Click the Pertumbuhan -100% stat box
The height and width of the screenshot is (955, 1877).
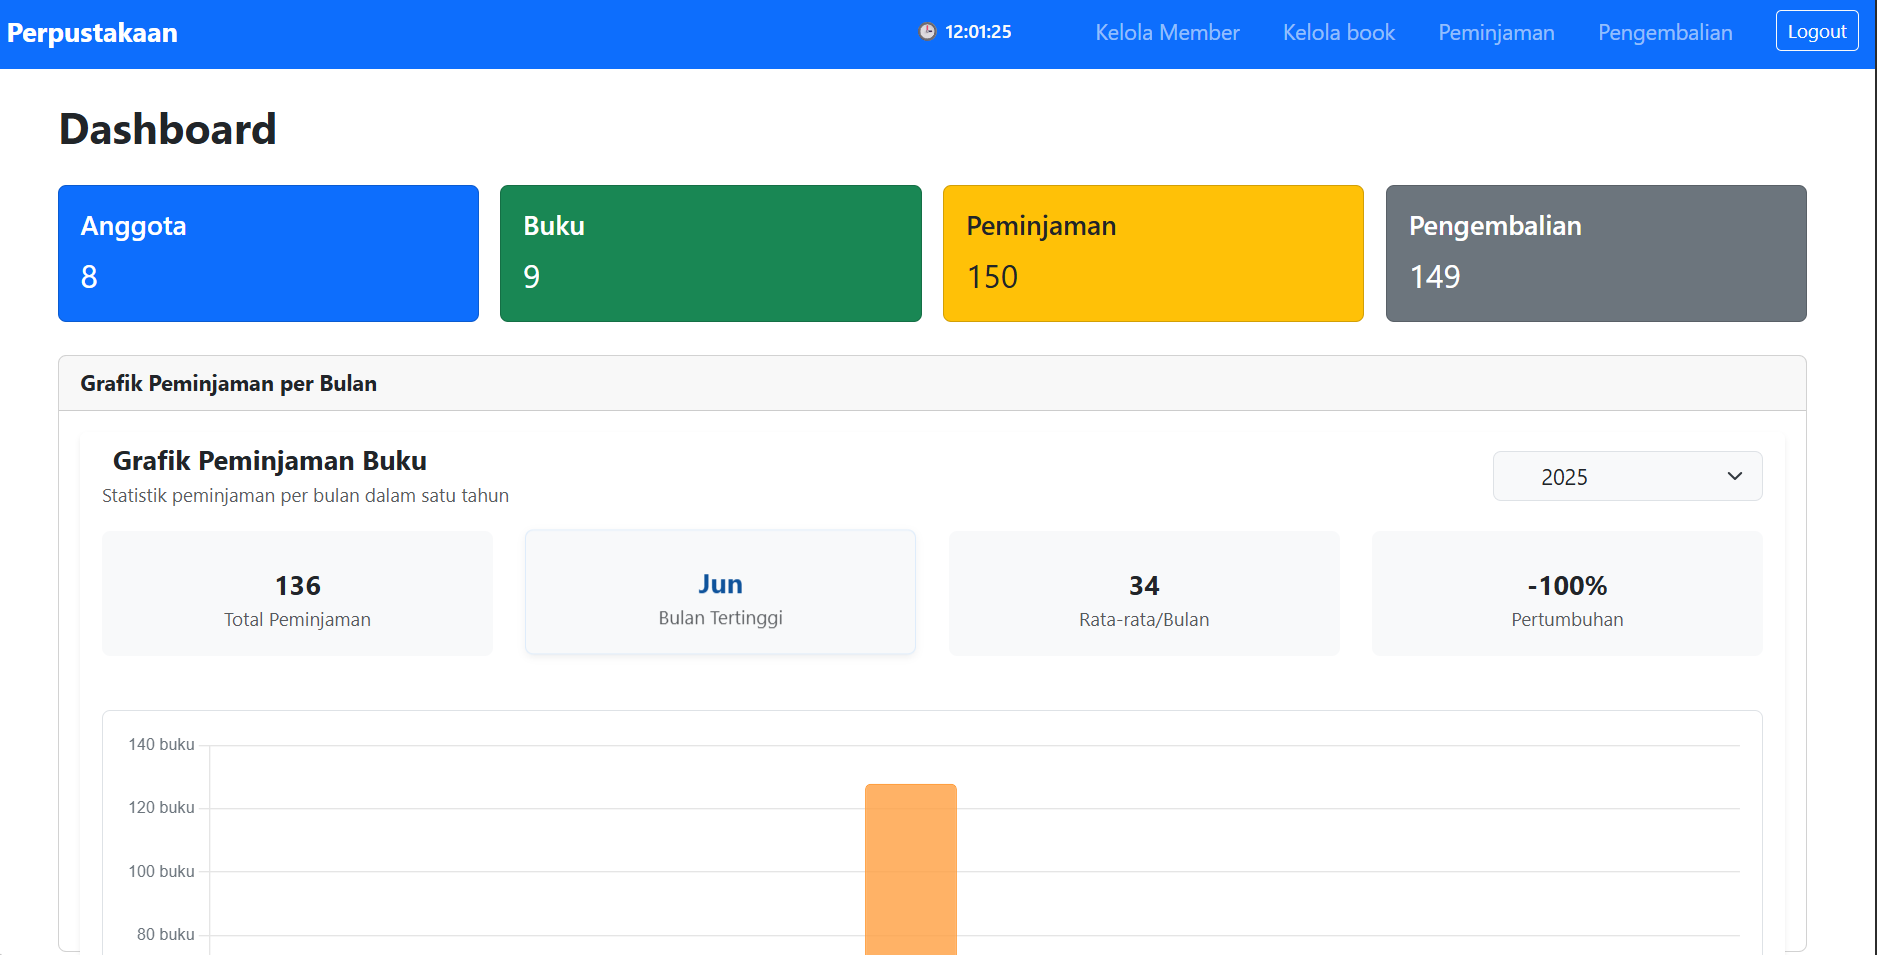coord(1567,594)
